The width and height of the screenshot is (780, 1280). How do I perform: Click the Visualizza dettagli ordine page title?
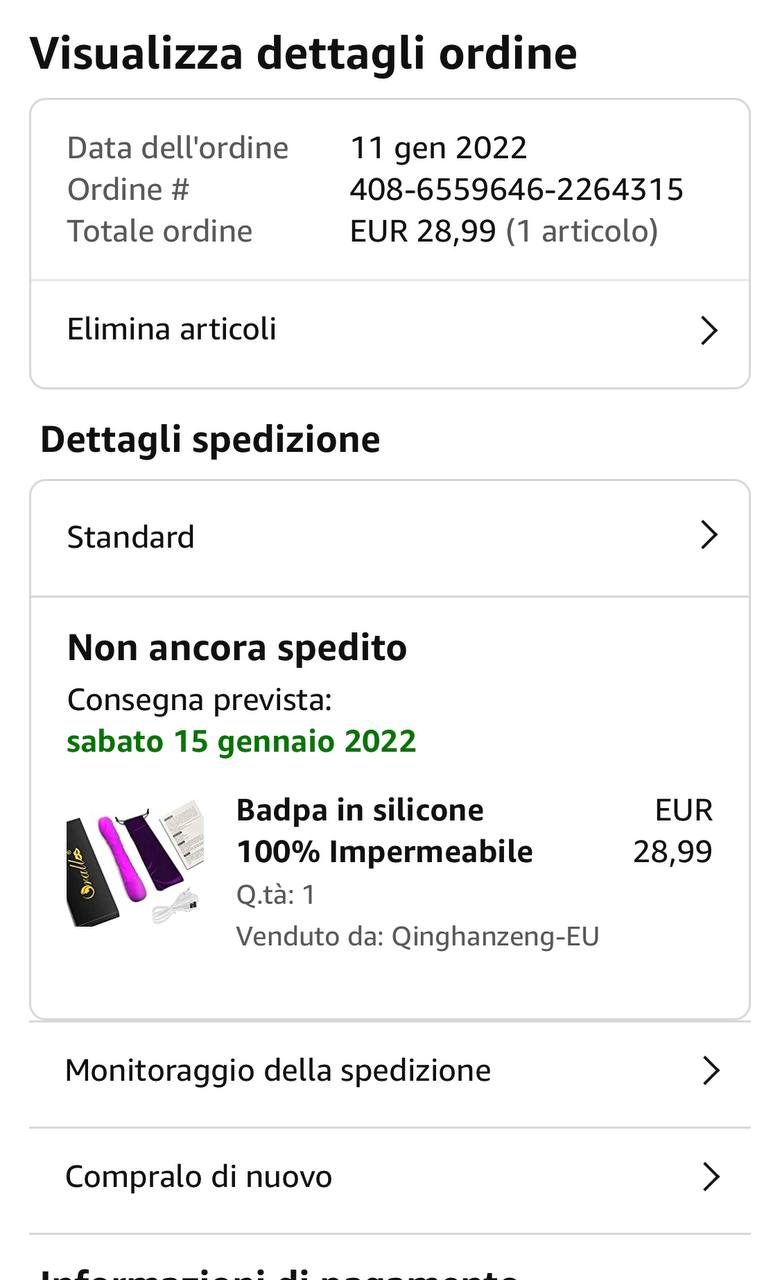303,53
